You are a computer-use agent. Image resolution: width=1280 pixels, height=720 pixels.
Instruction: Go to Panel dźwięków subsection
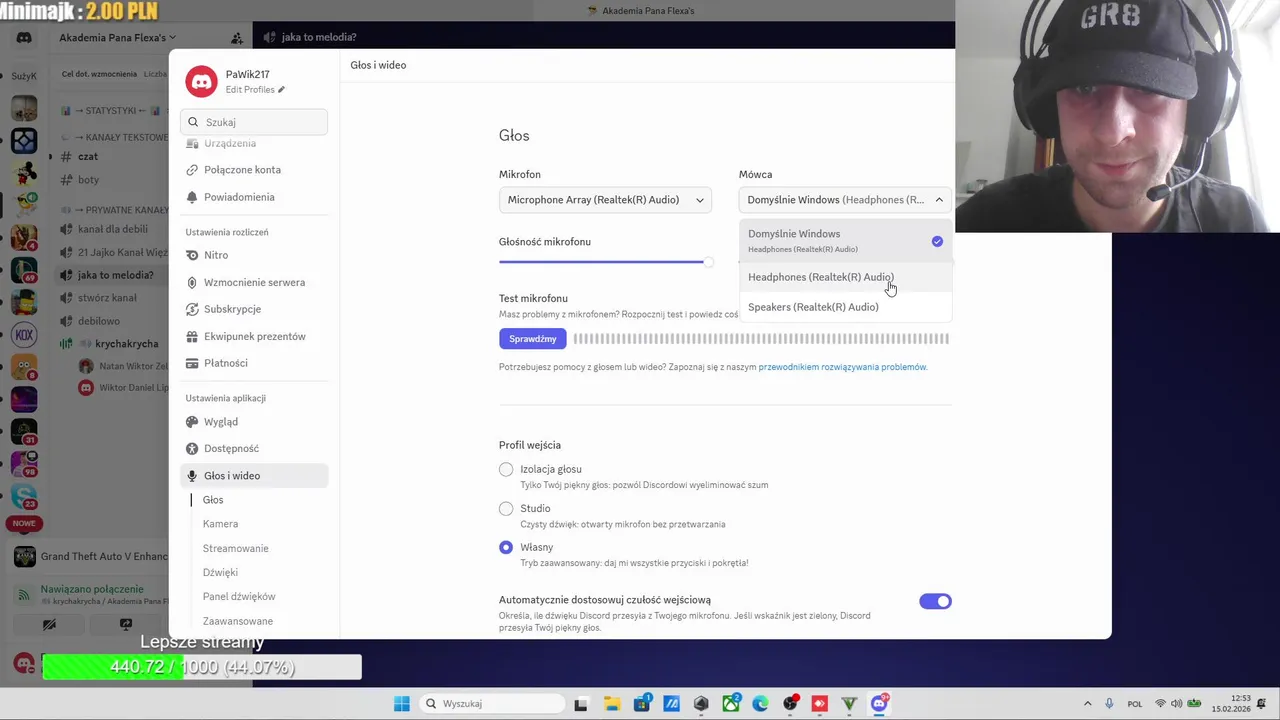(x=239, y=596)
